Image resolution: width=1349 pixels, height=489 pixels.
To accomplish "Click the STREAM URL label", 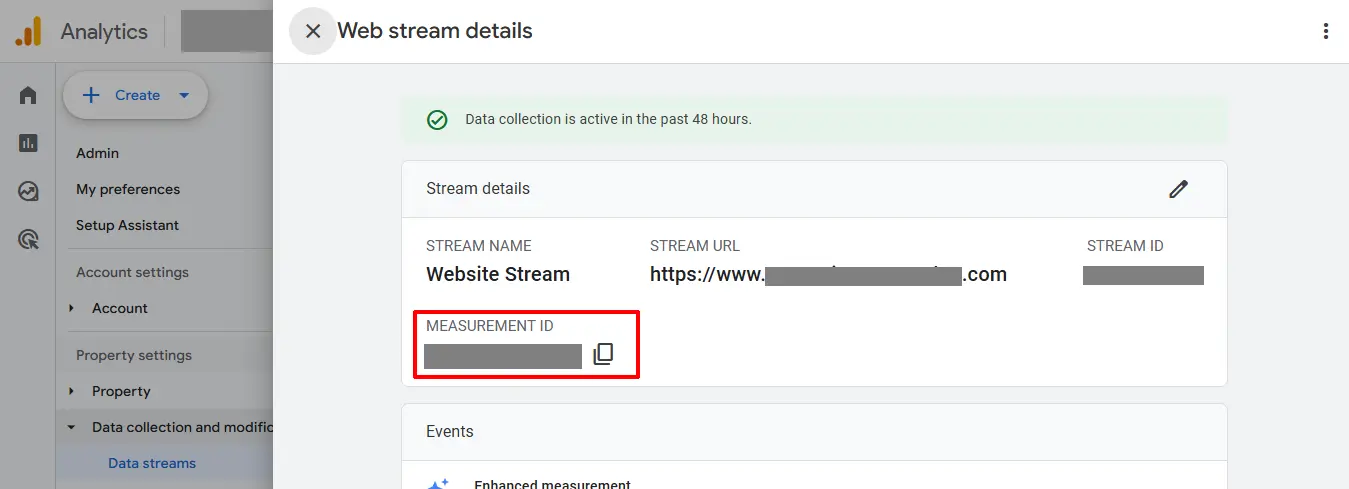I will [695, 246].
